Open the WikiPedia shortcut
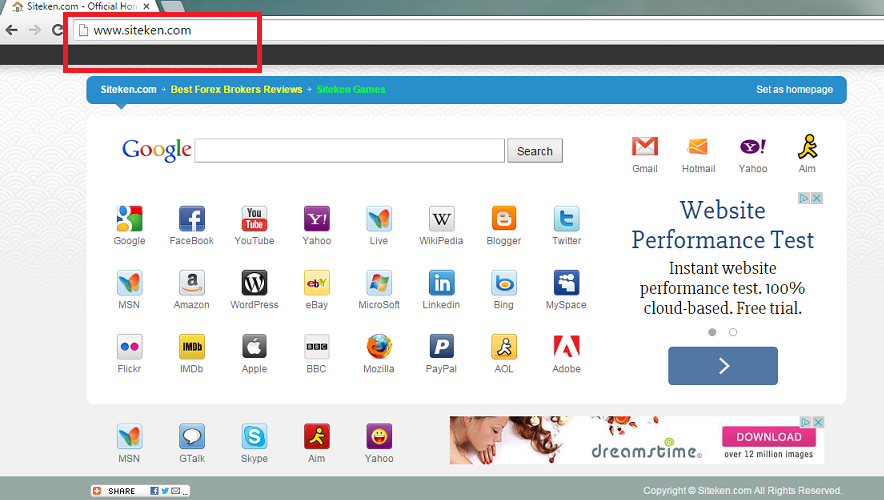This screenshot has height=500, width=884. 441,219
